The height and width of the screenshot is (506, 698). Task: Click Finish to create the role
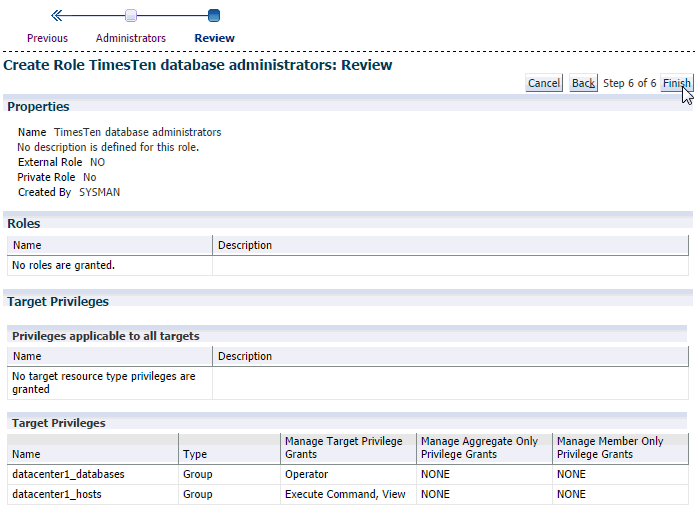click(x=676, y=83)
